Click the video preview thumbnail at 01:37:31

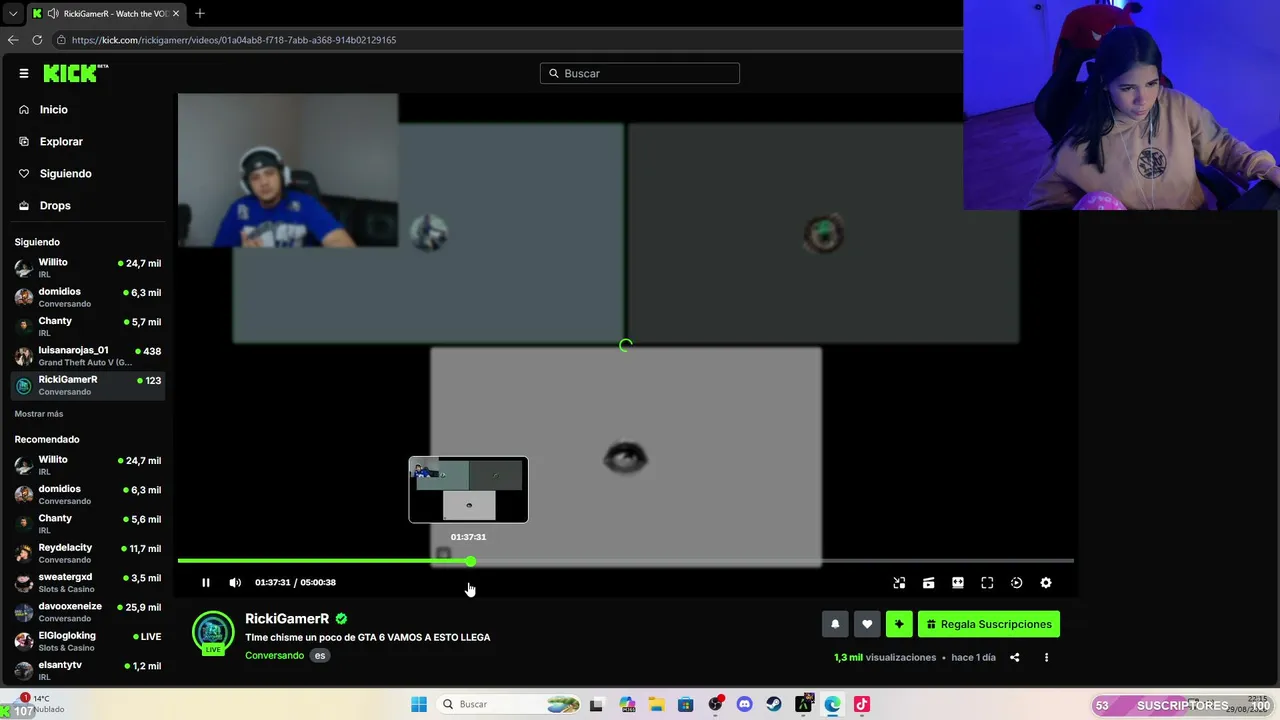coord(468,490)
